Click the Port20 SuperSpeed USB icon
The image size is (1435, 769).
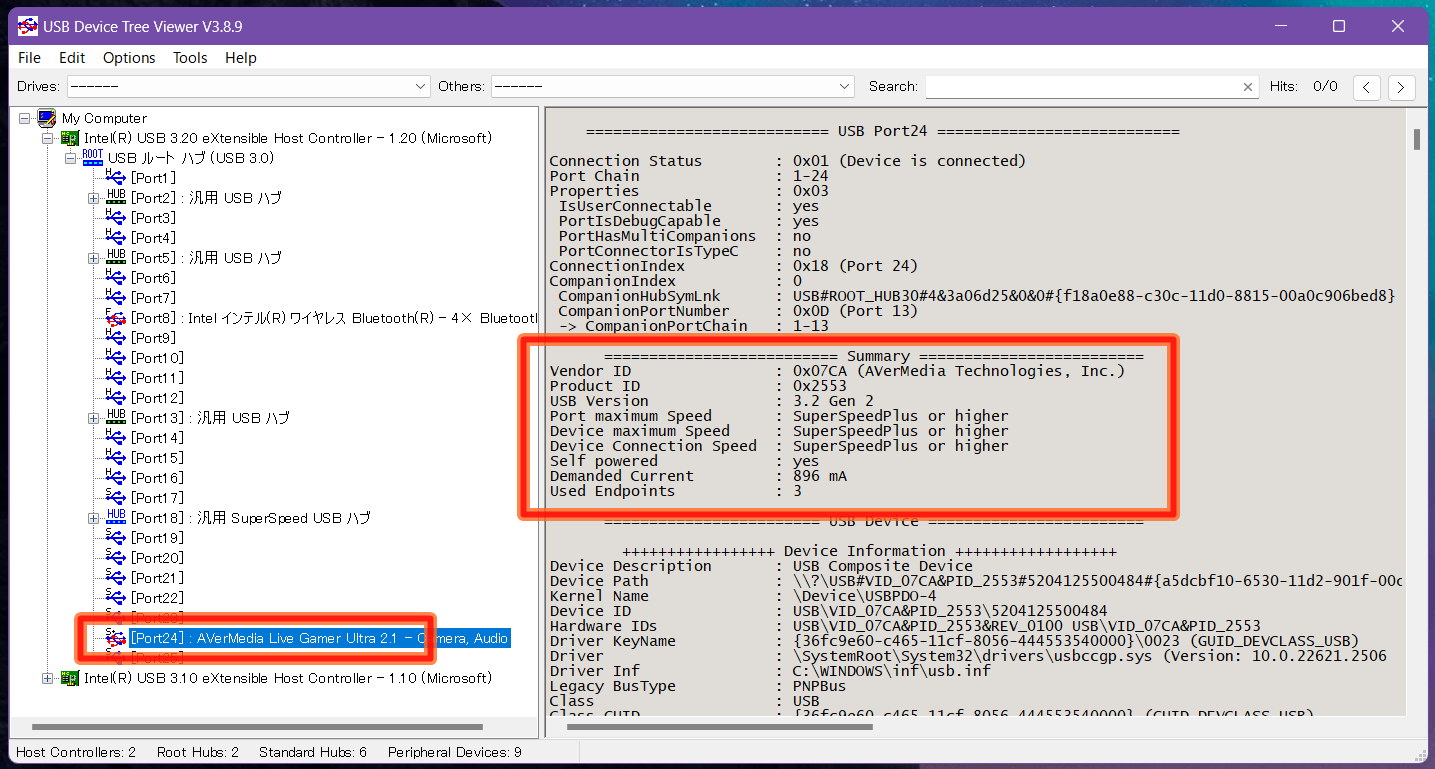(x=116, y=557)
